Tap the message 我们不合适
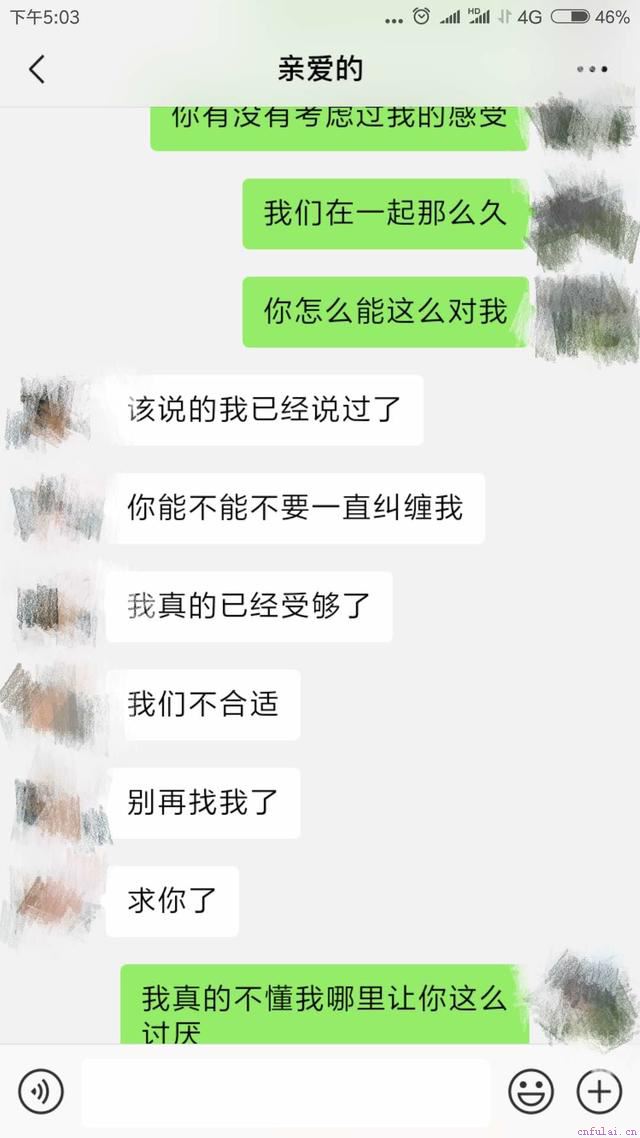Screen dimensions: 640x1138 click(x=203, y=705)
